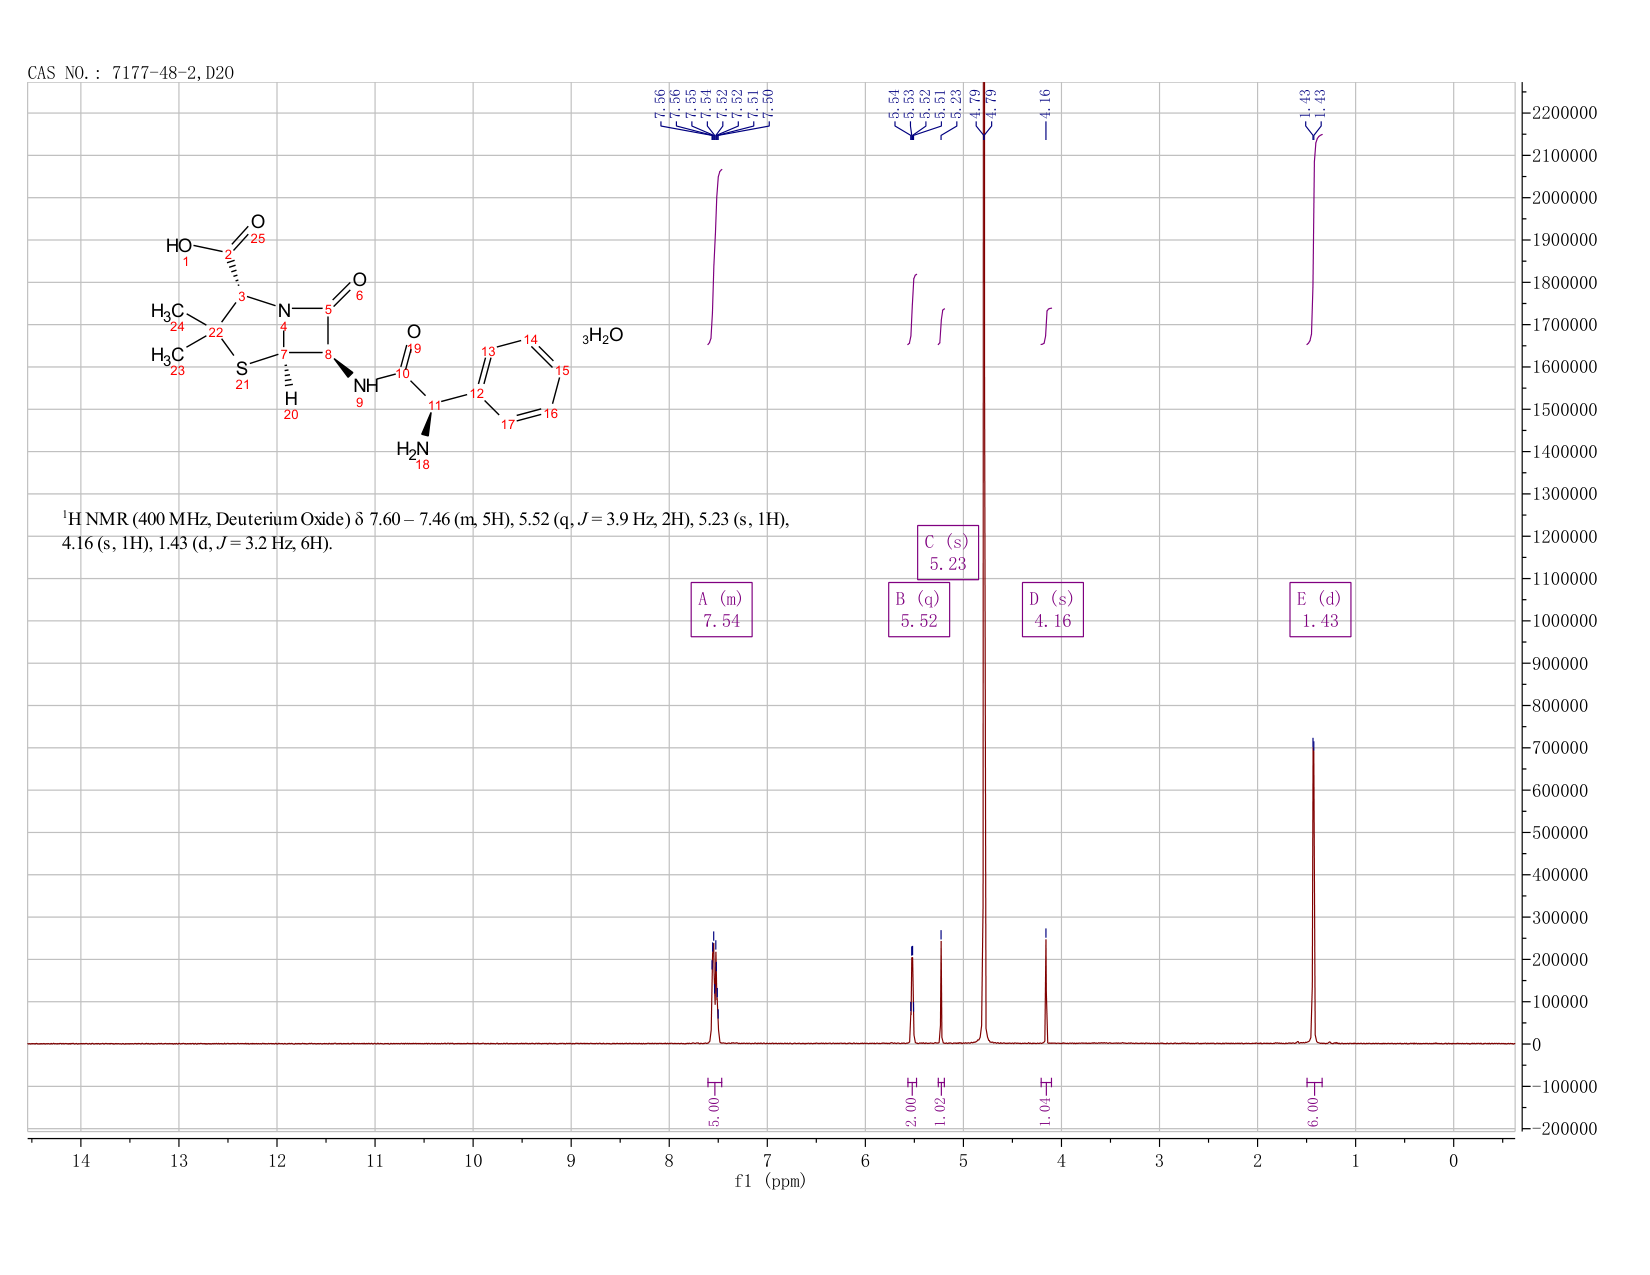Click the 2200000 intensity axis tick
Viewport: 1650px width, 1275px height.
click(x=1562, y=113)
